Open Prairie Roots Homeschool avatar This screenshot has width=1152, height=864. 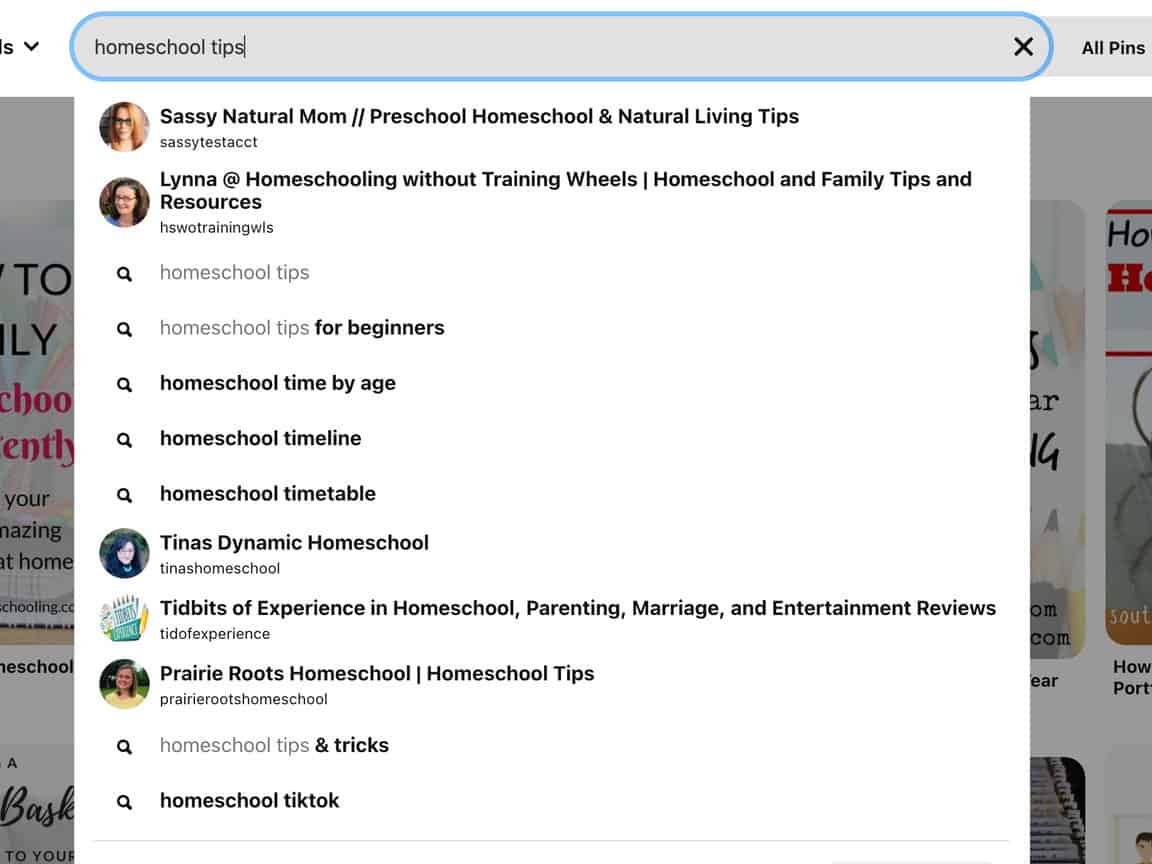pos(124,684)
